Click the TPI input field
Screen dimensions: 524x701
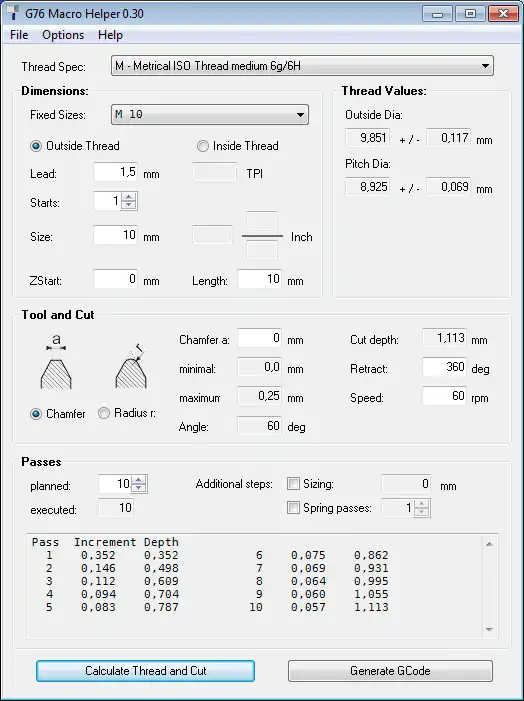tap(214, 173)
